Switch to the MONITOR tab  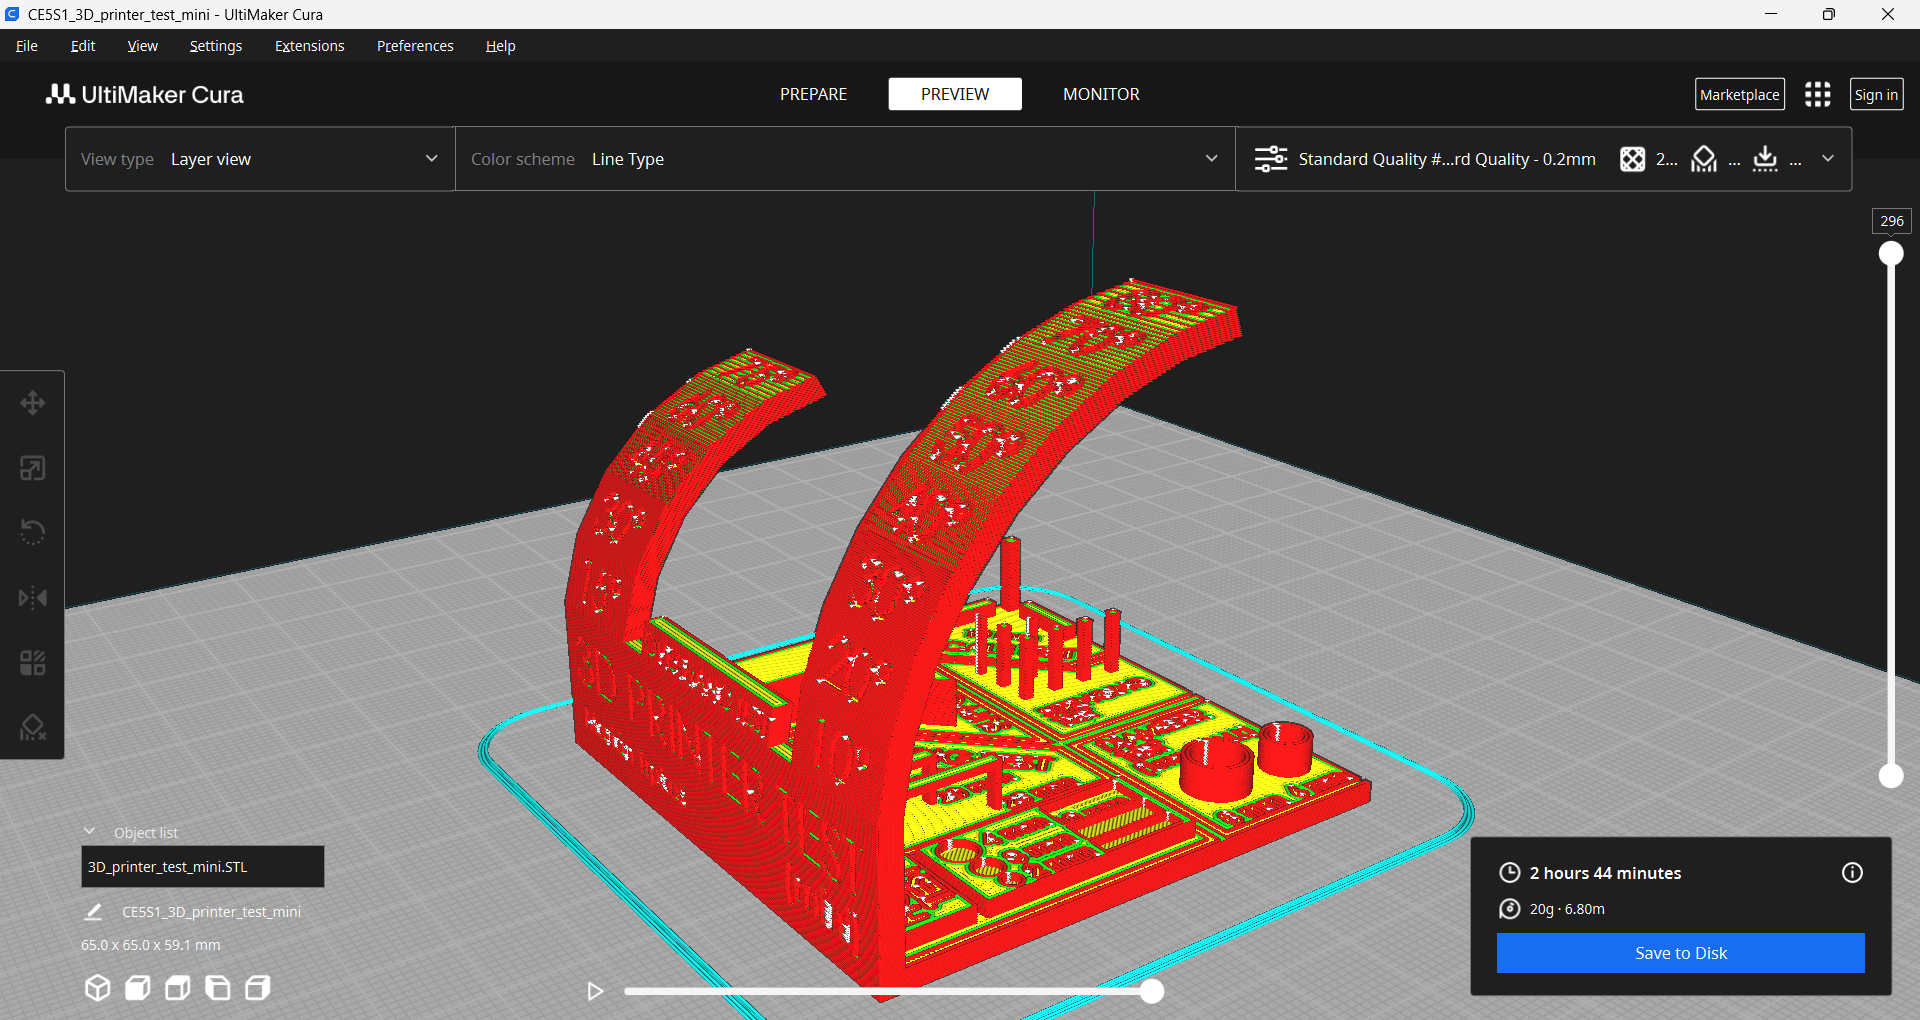1100,94
